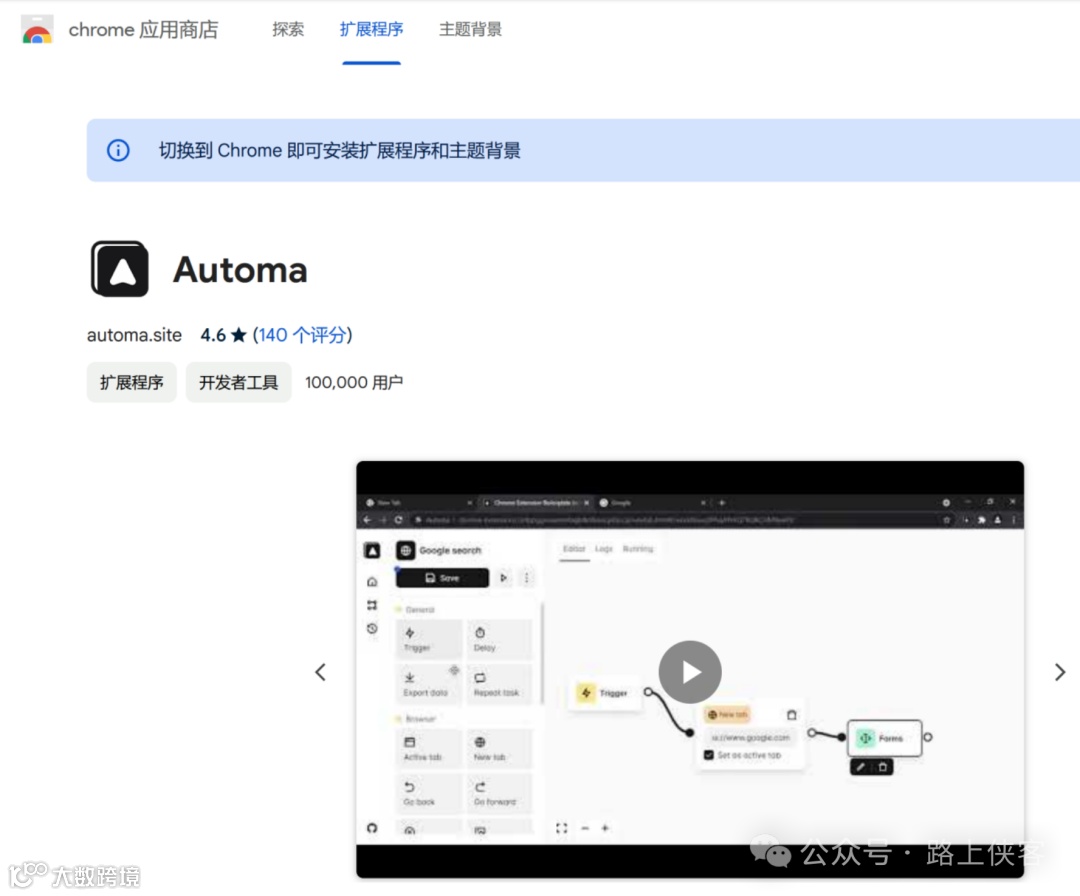Open the automa.site link
The width and height of the screenshot is (1080, 896).
click(x=134, y=335)
